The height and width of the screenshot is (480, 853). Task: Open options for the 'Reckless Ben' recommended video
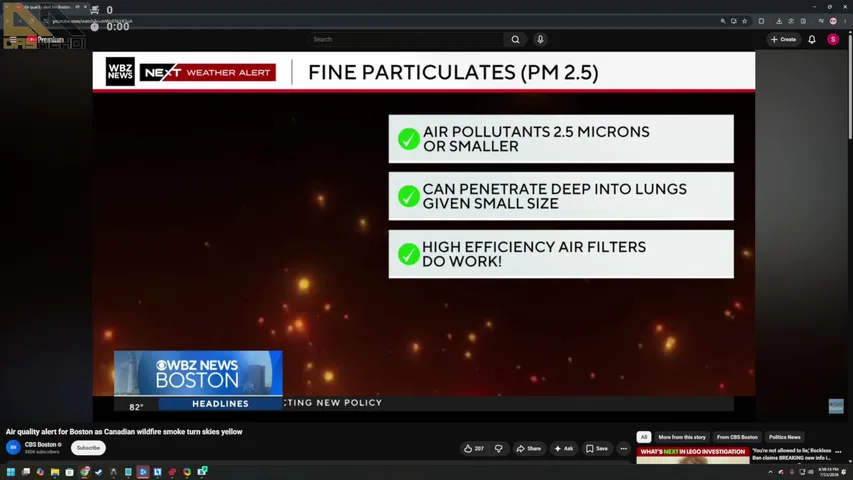click(838, 452)
